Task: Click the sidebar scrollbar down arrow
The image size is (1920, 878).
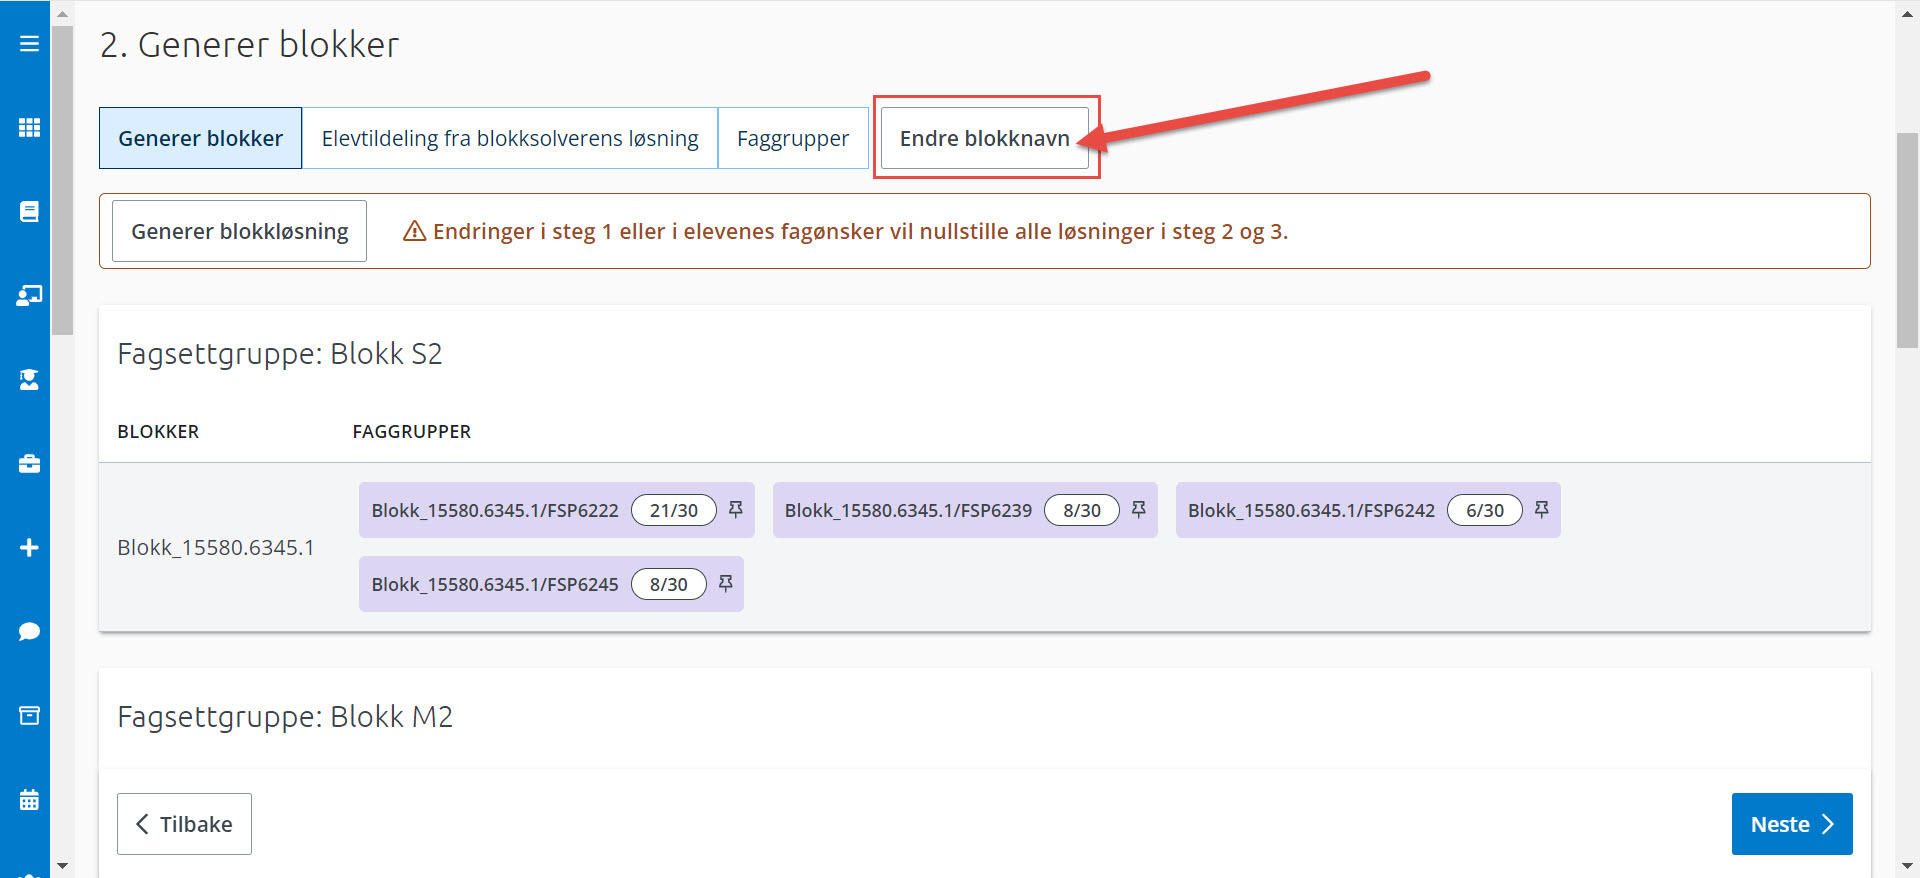Action: [x=62, y=866]
